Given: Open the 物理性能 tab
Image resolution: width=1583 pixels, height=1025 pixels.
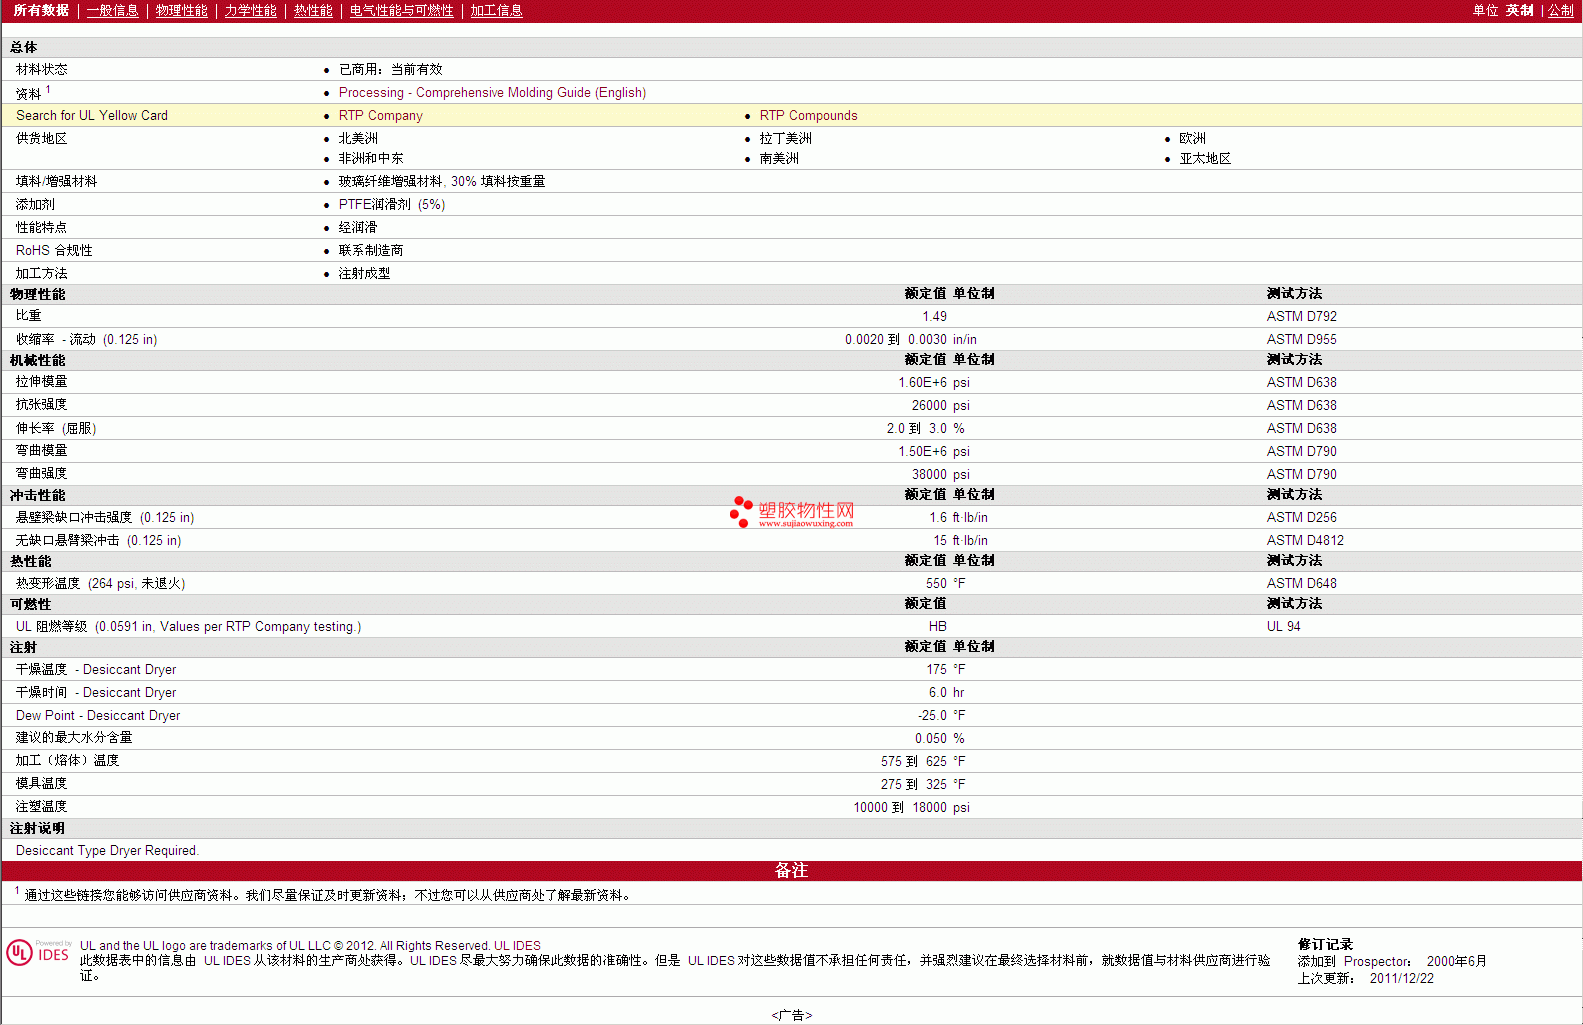Looking at the screenshot, I should (181, 11).
